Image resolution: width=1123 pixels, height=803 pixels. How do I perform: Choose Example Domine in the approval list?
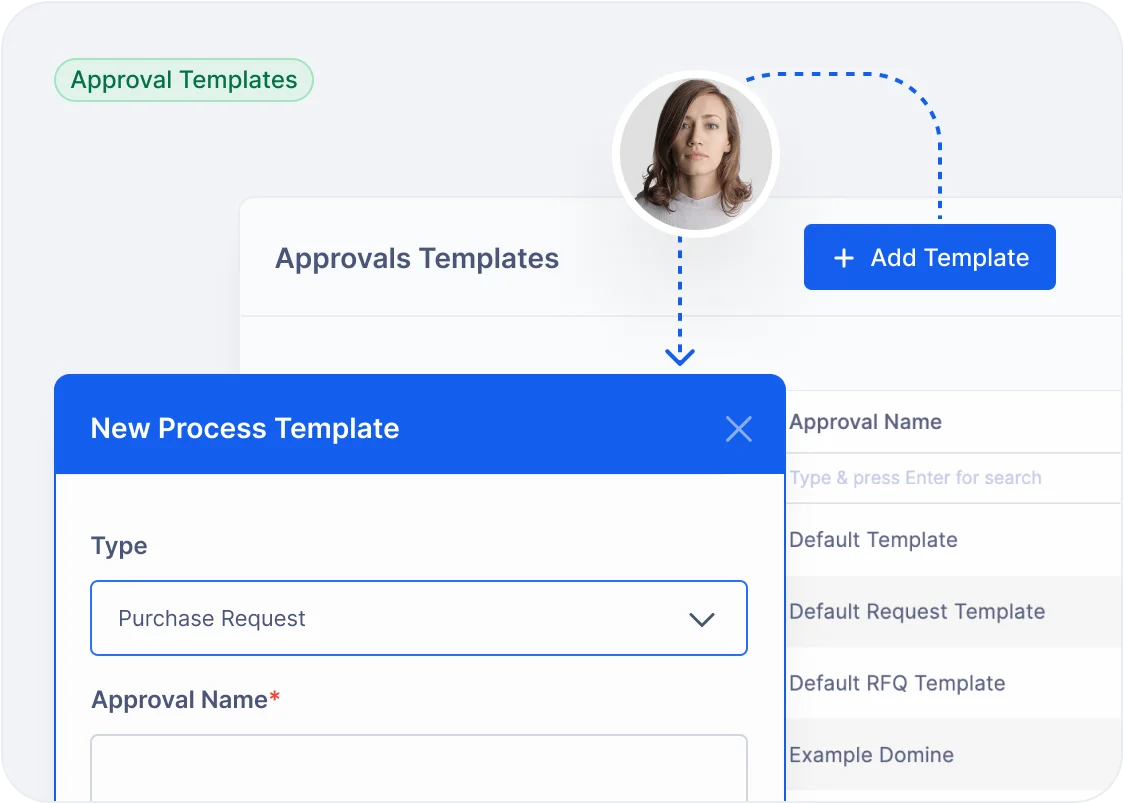click(870, 755)
